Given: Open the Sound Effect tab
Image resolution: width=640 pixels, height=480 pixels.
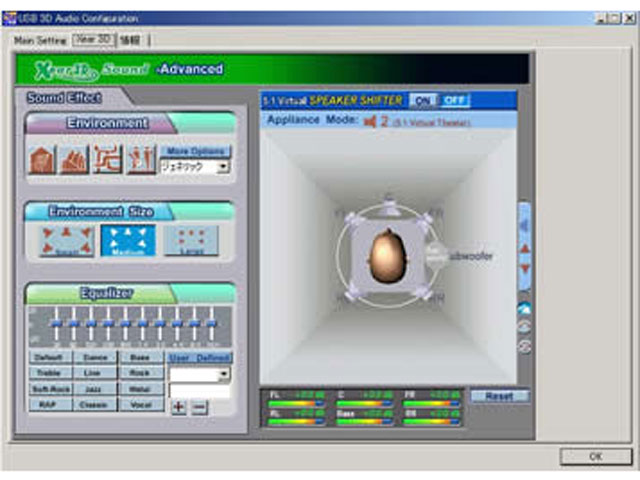Looking at the screenshot, I should pos(64,98).
